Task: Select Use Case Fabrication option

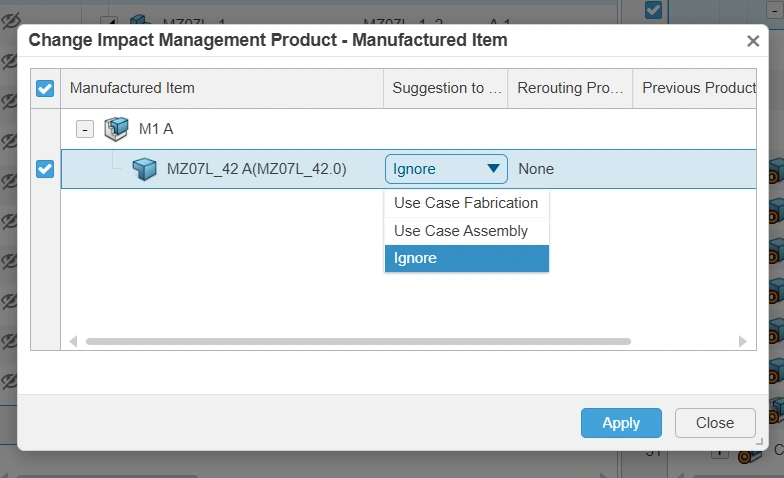Action: 466,203
